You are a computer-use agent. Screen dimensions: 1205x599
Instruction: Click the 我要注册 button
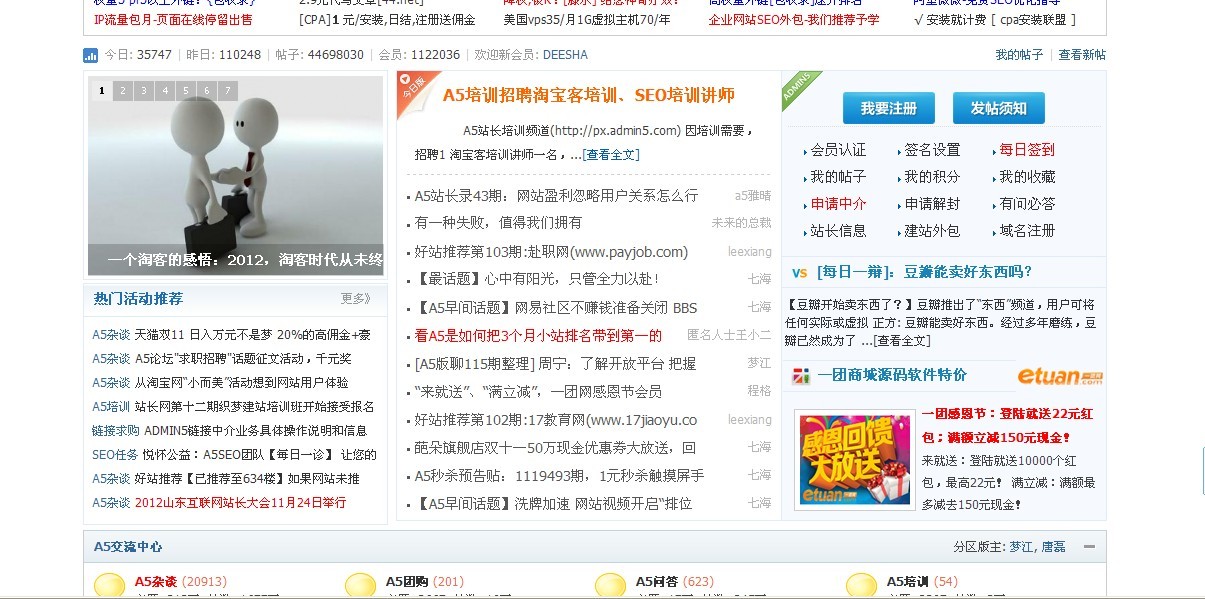(x=888, y=108)
